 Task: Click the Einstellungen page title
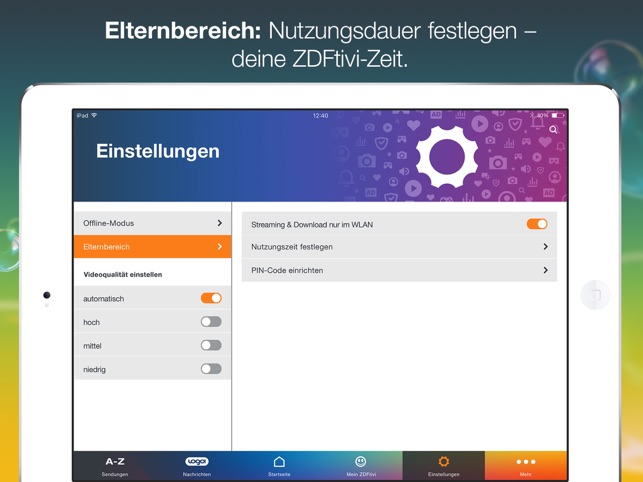point(158,151)
